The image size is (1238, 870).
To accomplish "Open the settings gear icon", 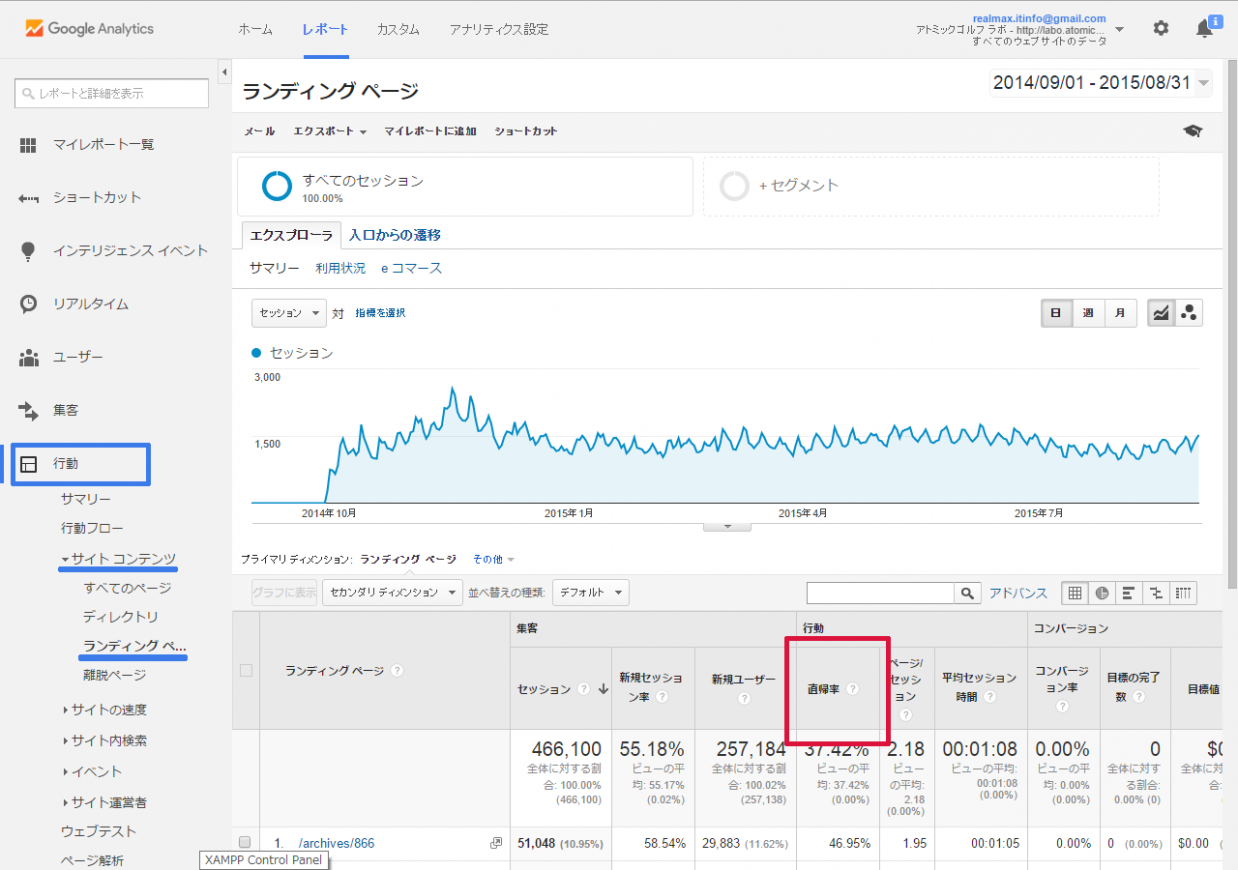I will pyautogui.click(x=1160, y=29).
